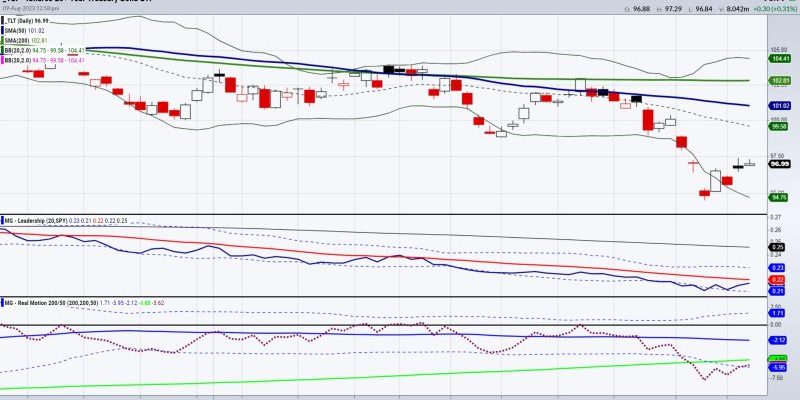The height and width of the screenshot is (400, 800).
Task: Click the 0.27 Leadership axis label
Action: click(775, 217)
